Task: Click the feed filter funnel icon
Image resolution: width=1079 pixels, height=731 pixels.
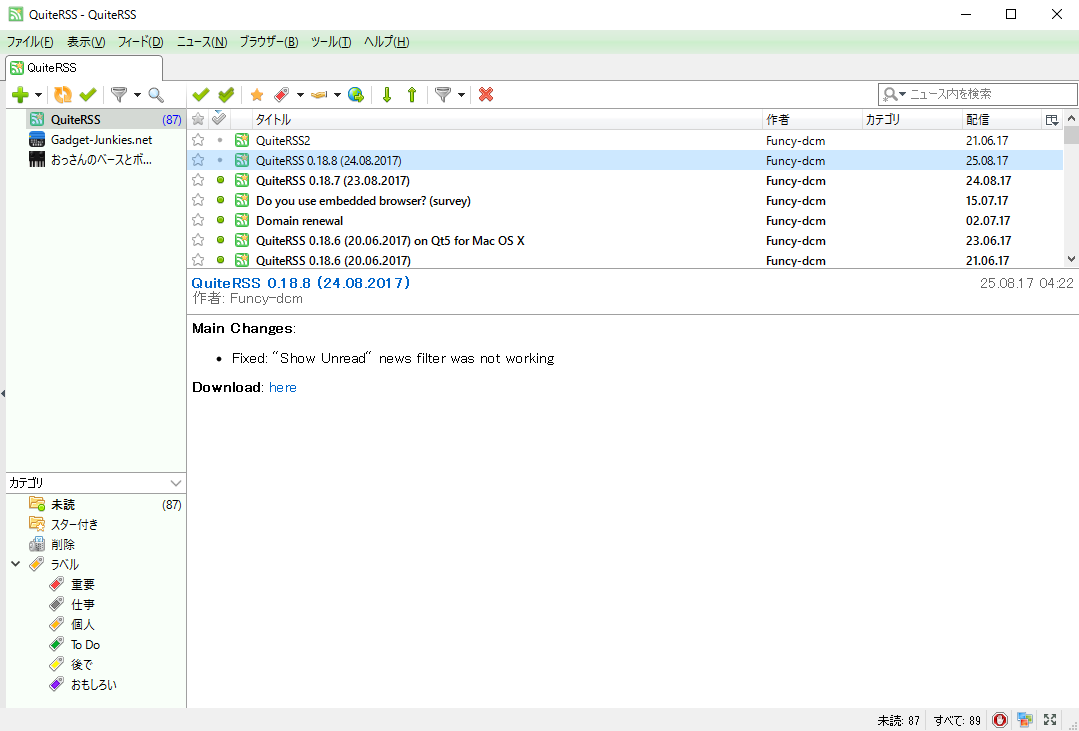Action: point(120,94)
